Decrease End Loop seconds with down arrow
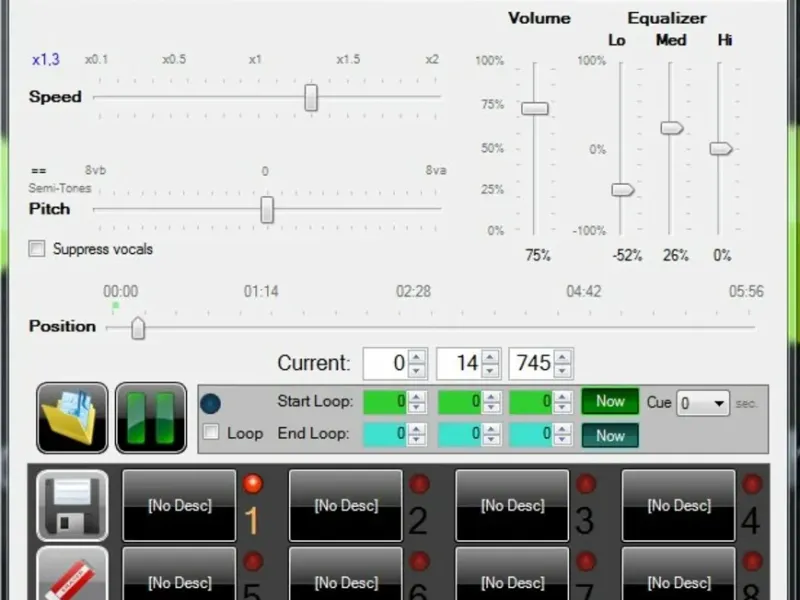The width and height of the screenshot is (800, 600). click(491, 440)
